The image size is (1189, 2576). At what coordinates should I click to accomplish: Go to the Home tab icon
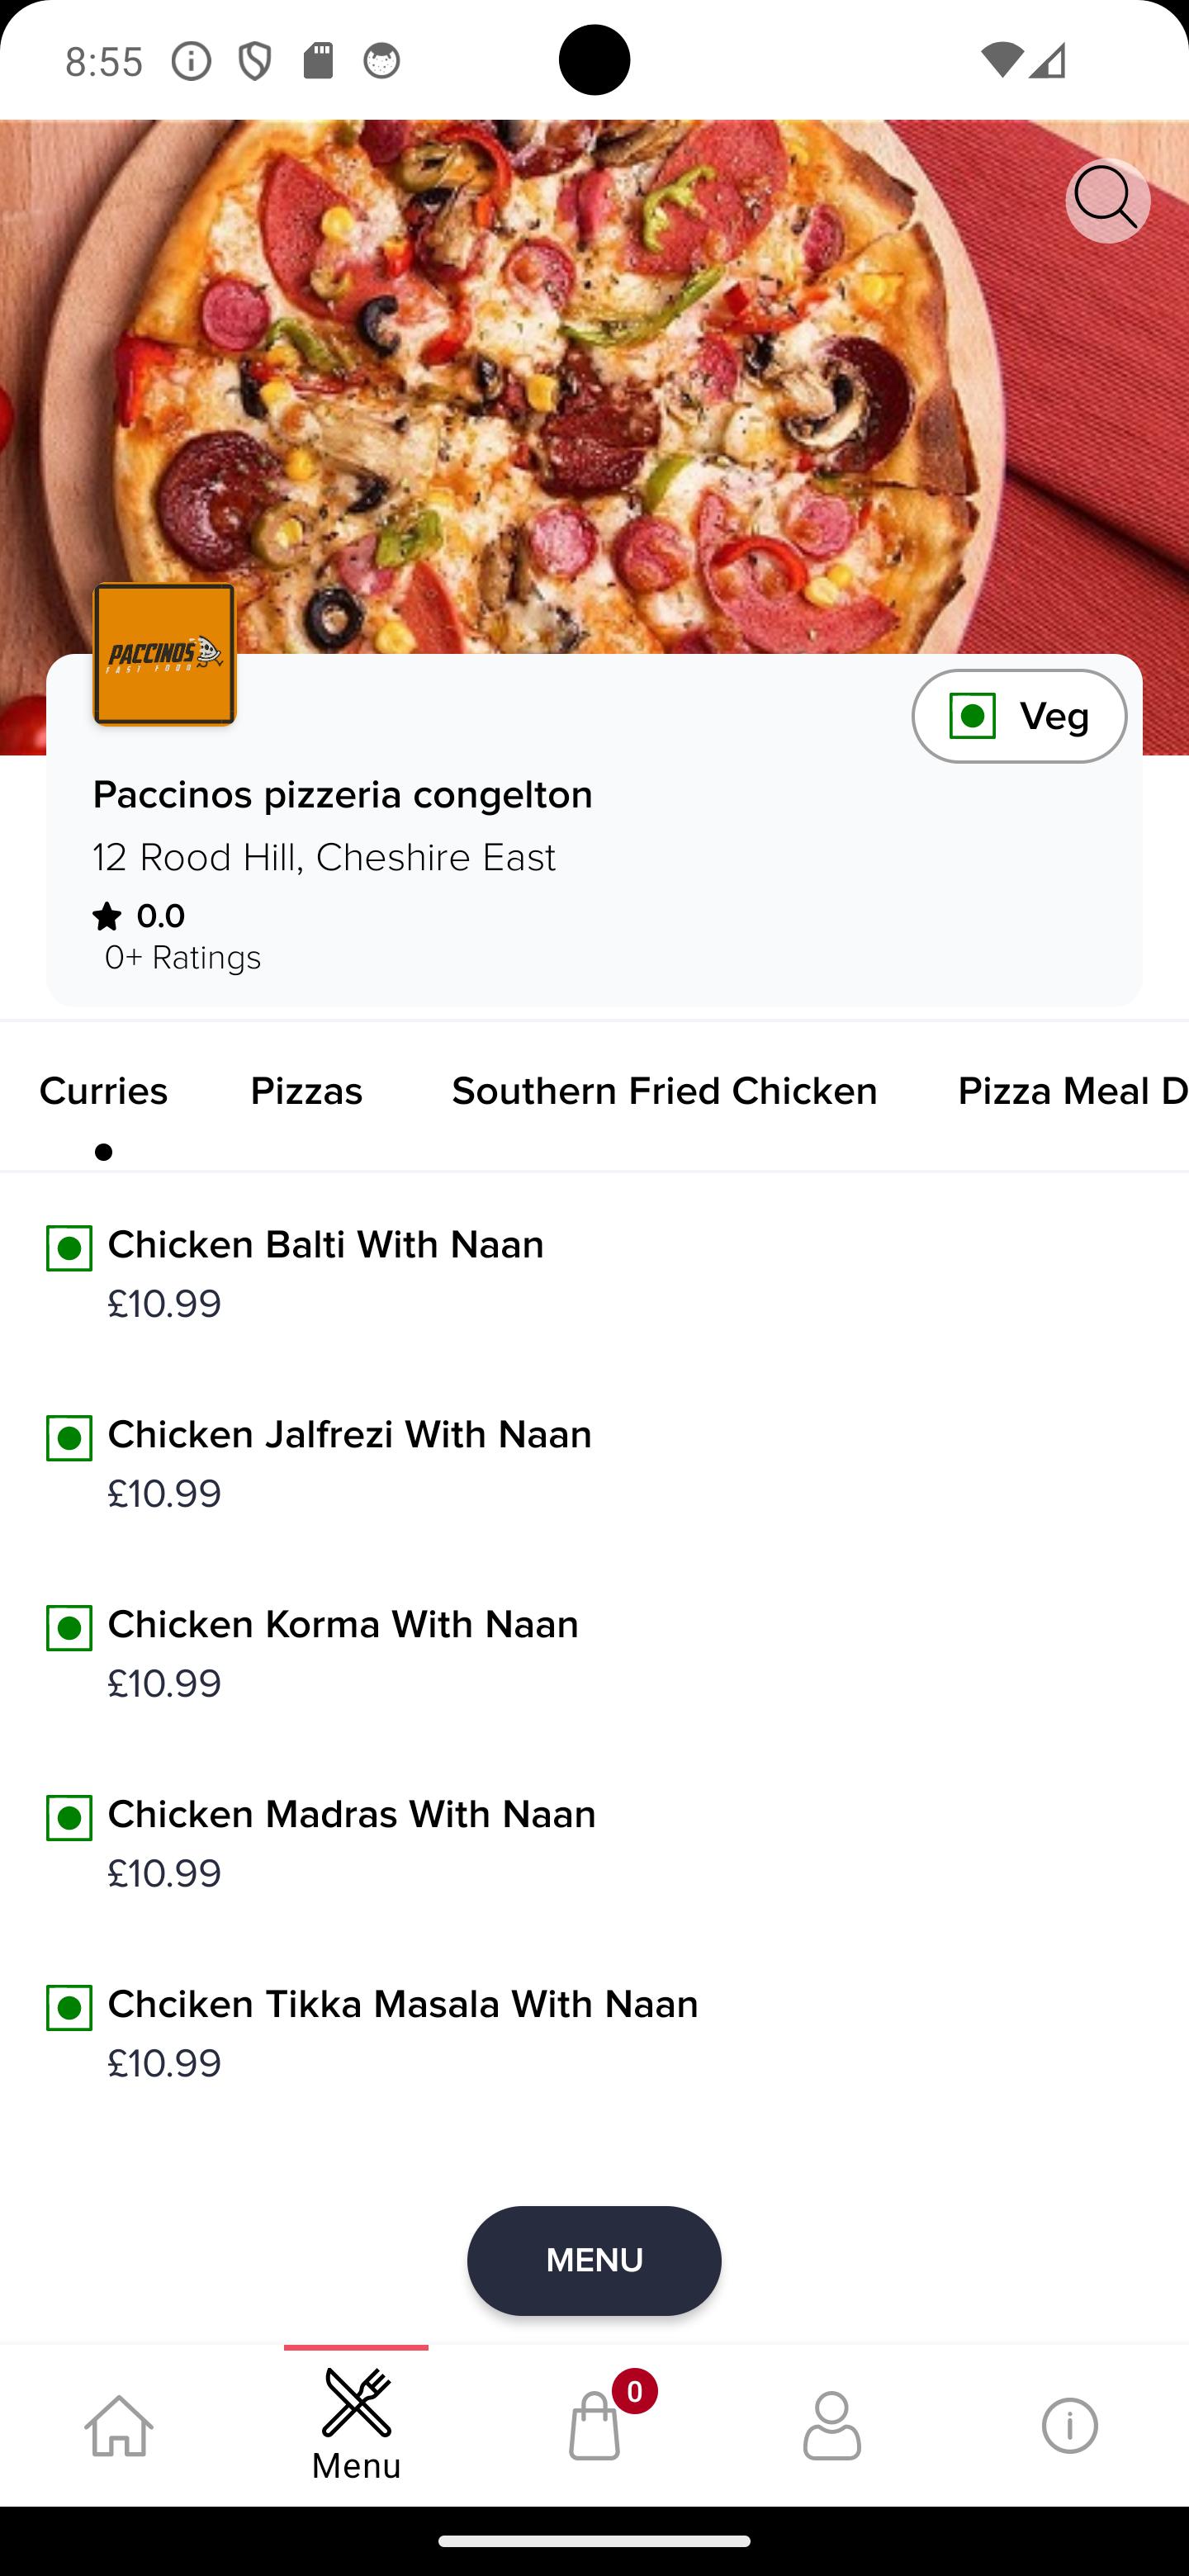coord(119,2425)
